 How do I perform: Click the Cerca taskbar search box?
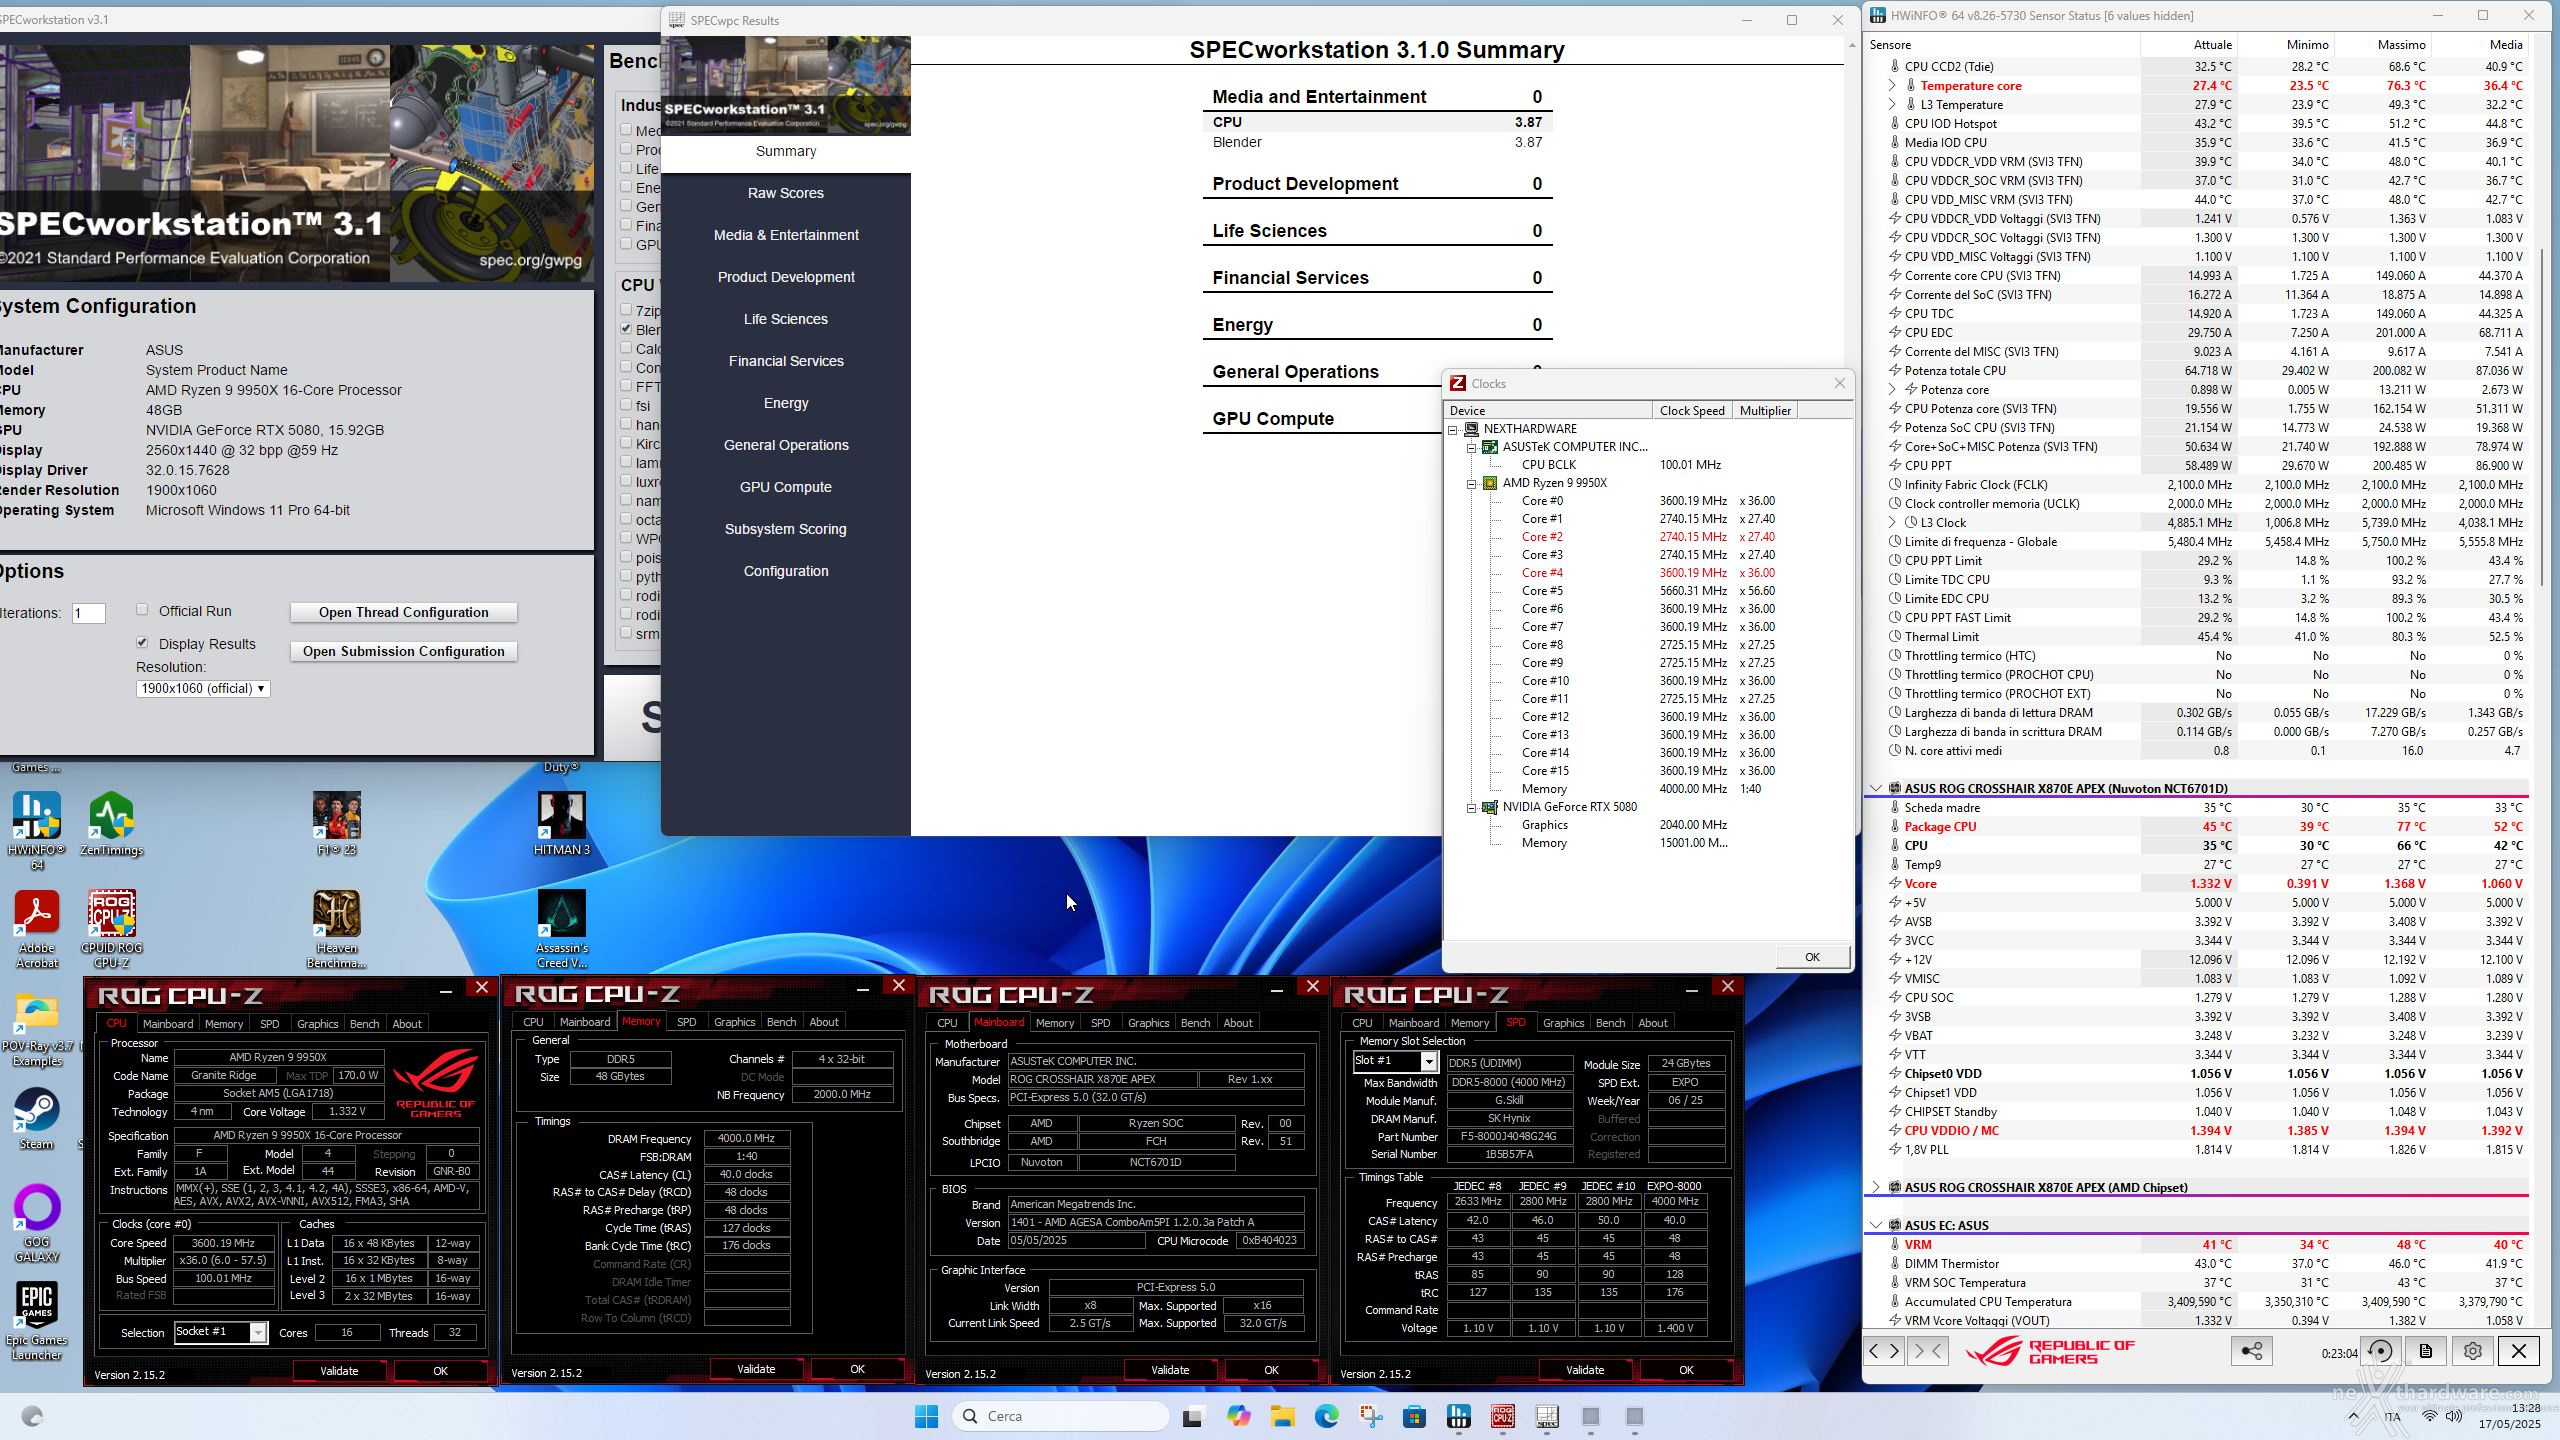(1061, 1416)
